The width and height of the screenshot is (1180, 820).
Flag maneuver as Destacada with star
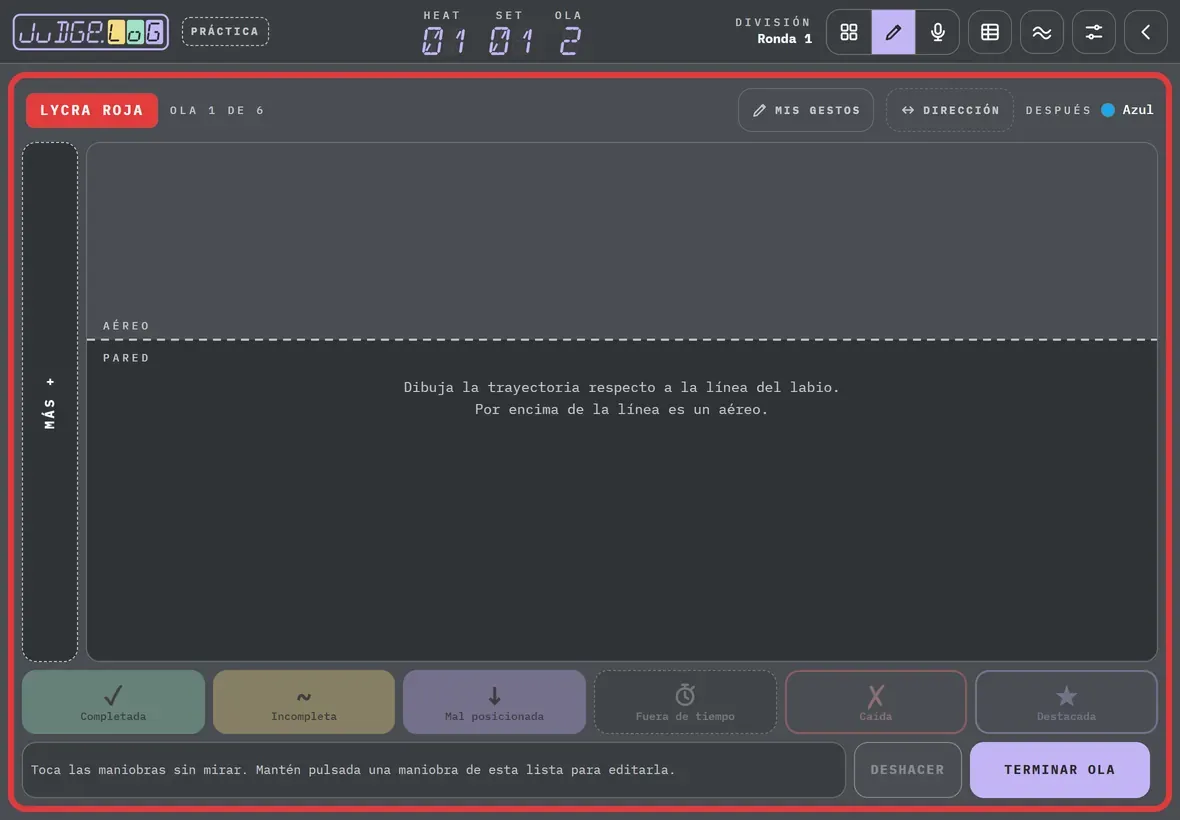coord(1066,702)
